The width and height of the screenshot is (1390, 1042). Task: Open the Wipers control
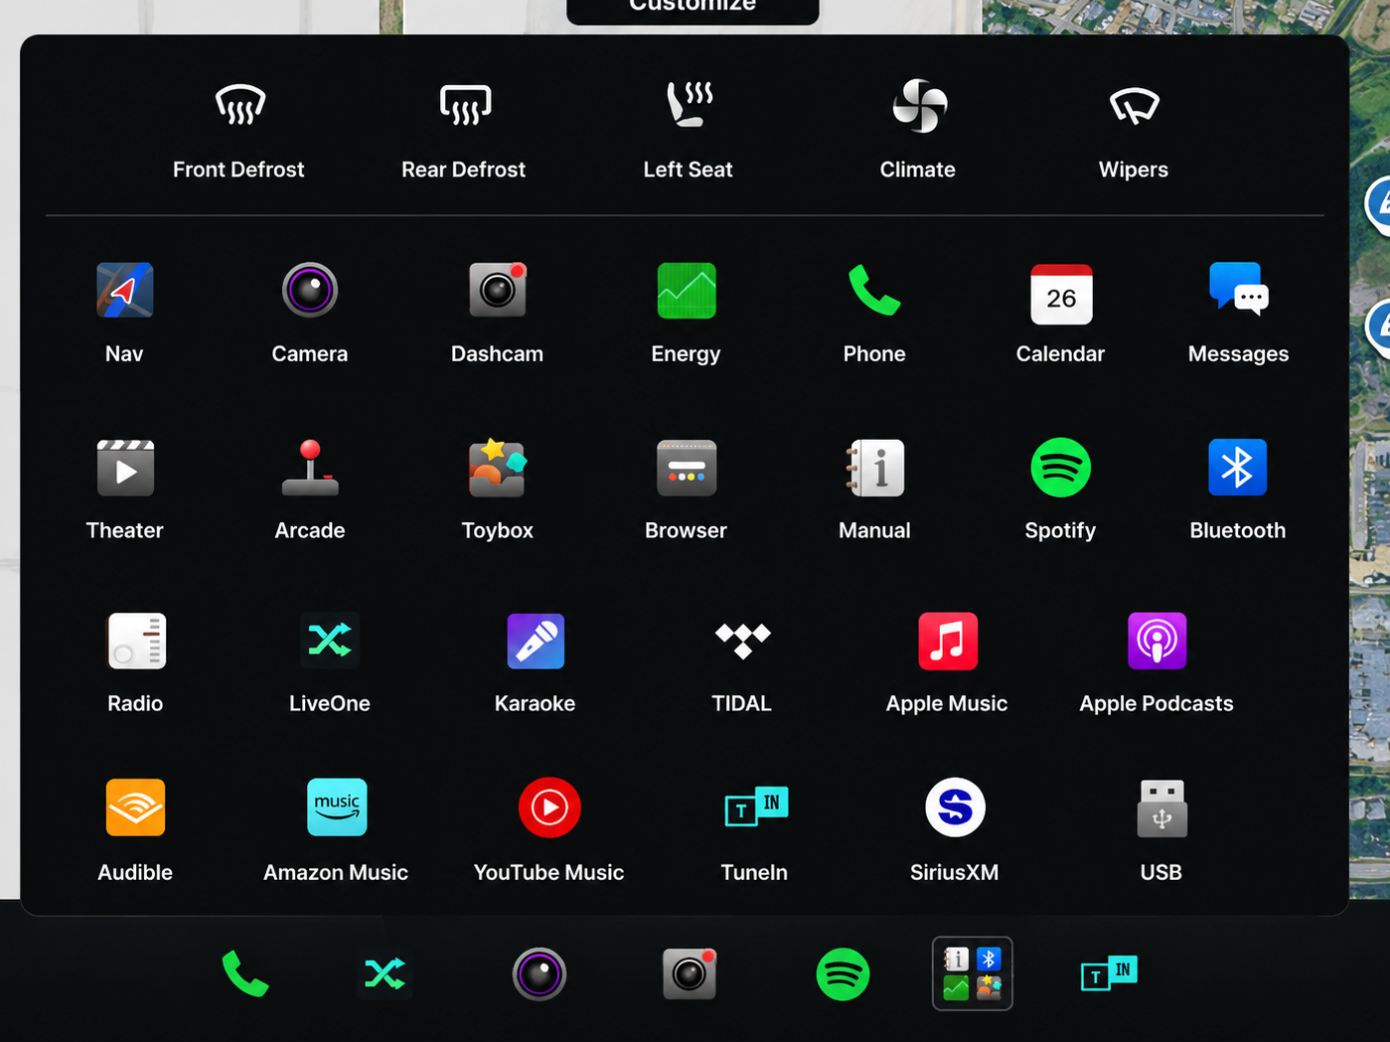coord(1134,131)
